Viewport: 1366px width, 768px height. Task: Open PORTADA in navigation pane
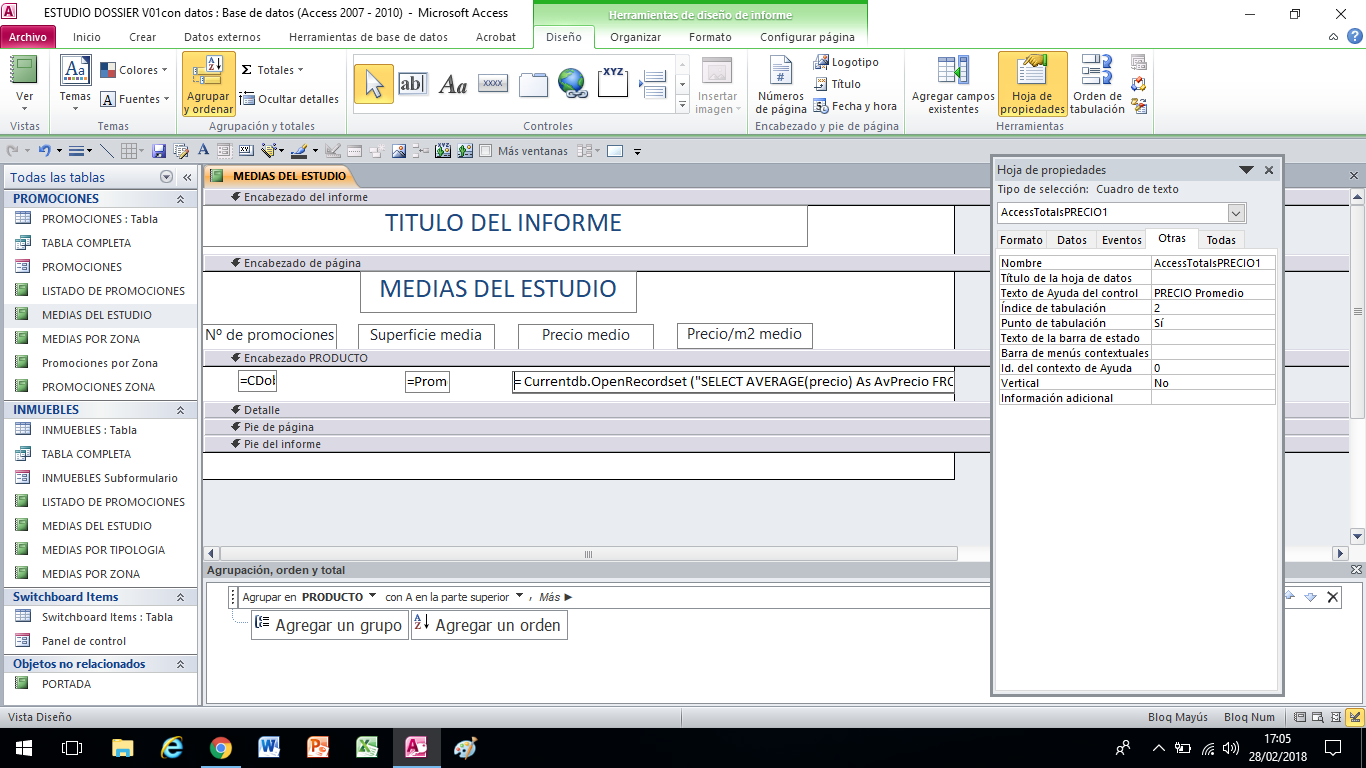click(x=66, y=684)
